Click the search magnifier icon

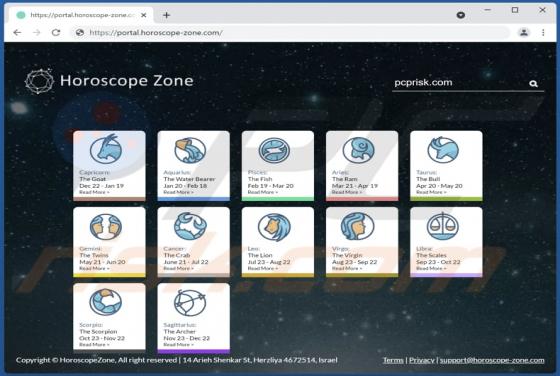coord(533,84)
